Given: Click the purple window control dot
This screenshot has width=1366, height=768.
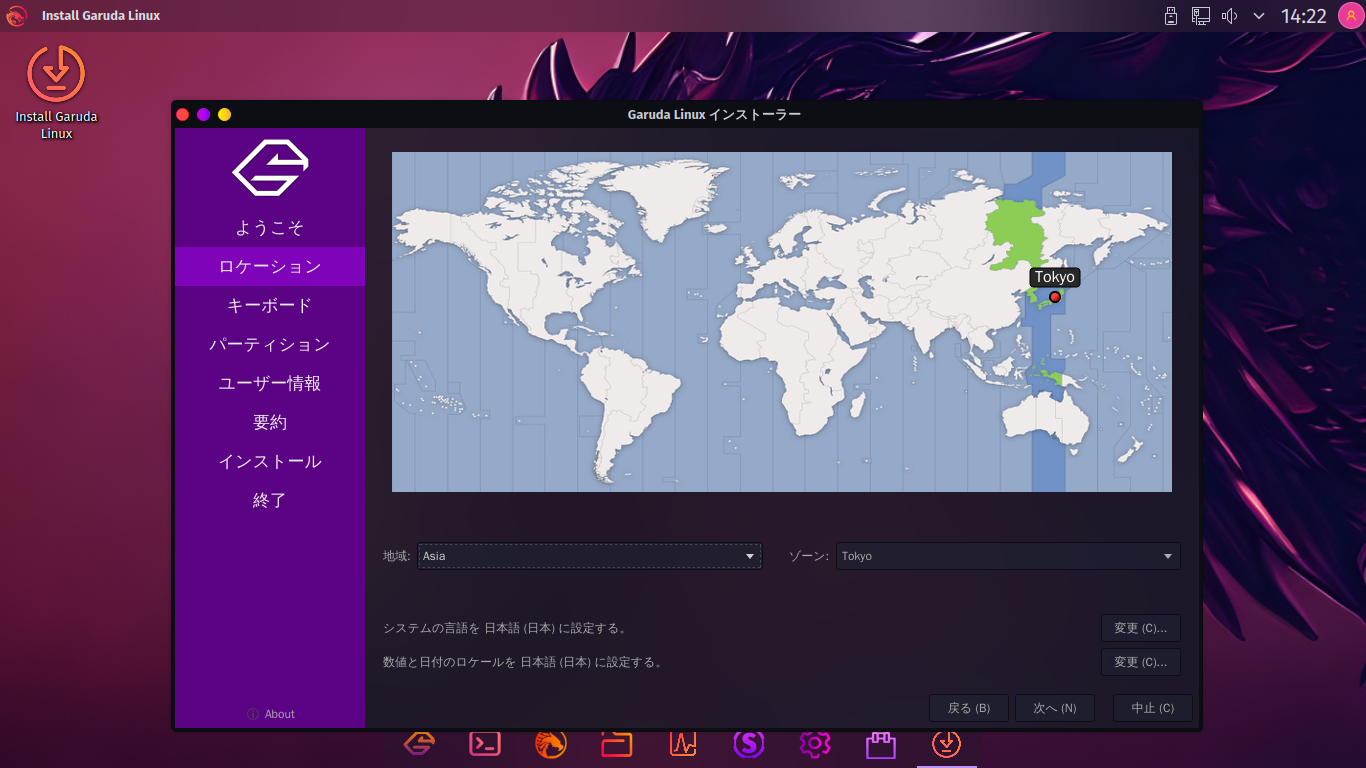Looking at the screenshot, I should [x=203, y=114].
